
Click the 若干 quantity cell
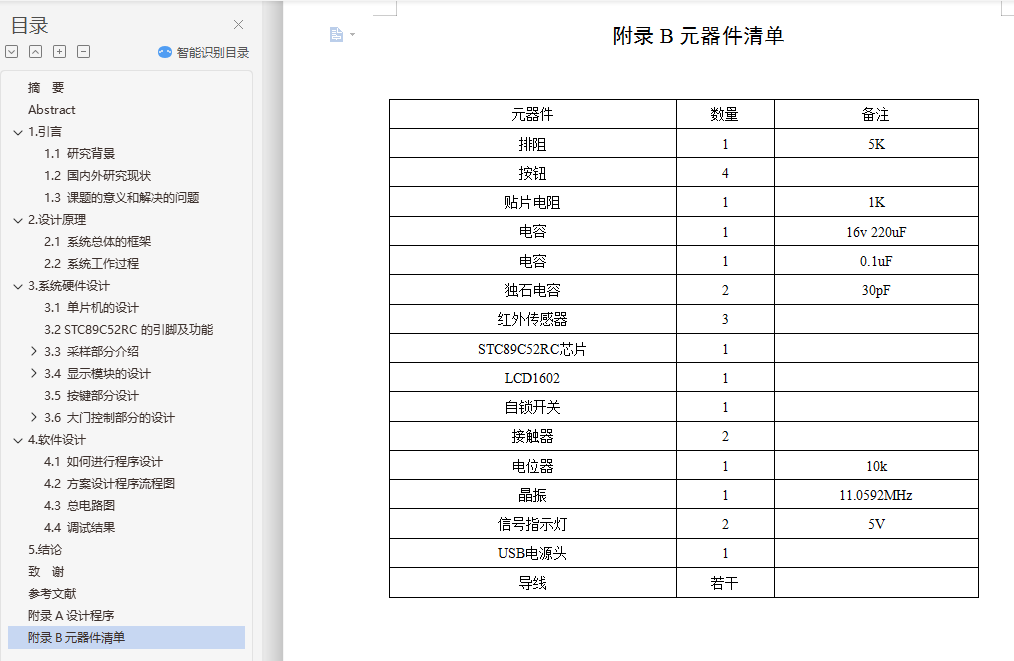[x=725, y=583]
